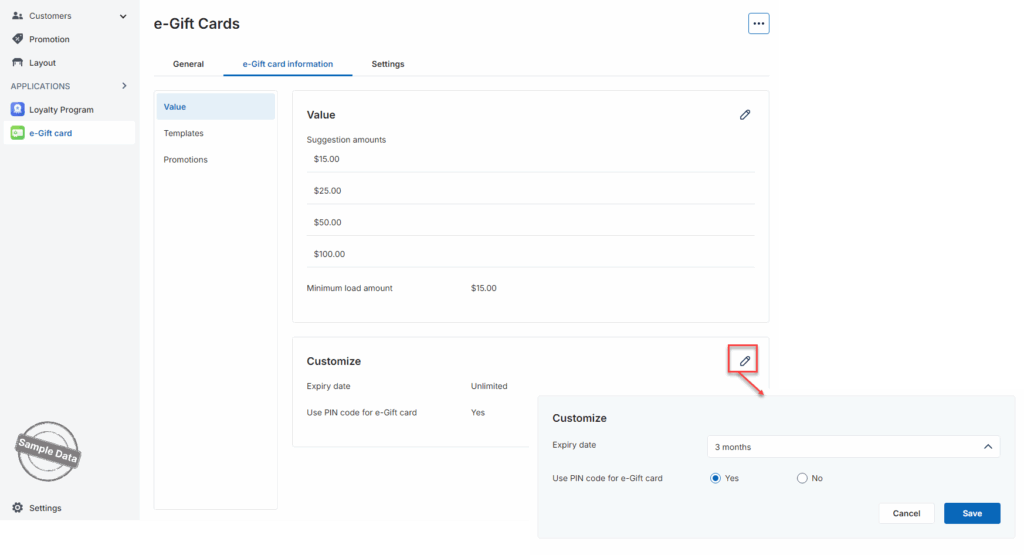Viewport: 1024px width, 555px height.
Task: Click the Cancel button
Action: 906,513
